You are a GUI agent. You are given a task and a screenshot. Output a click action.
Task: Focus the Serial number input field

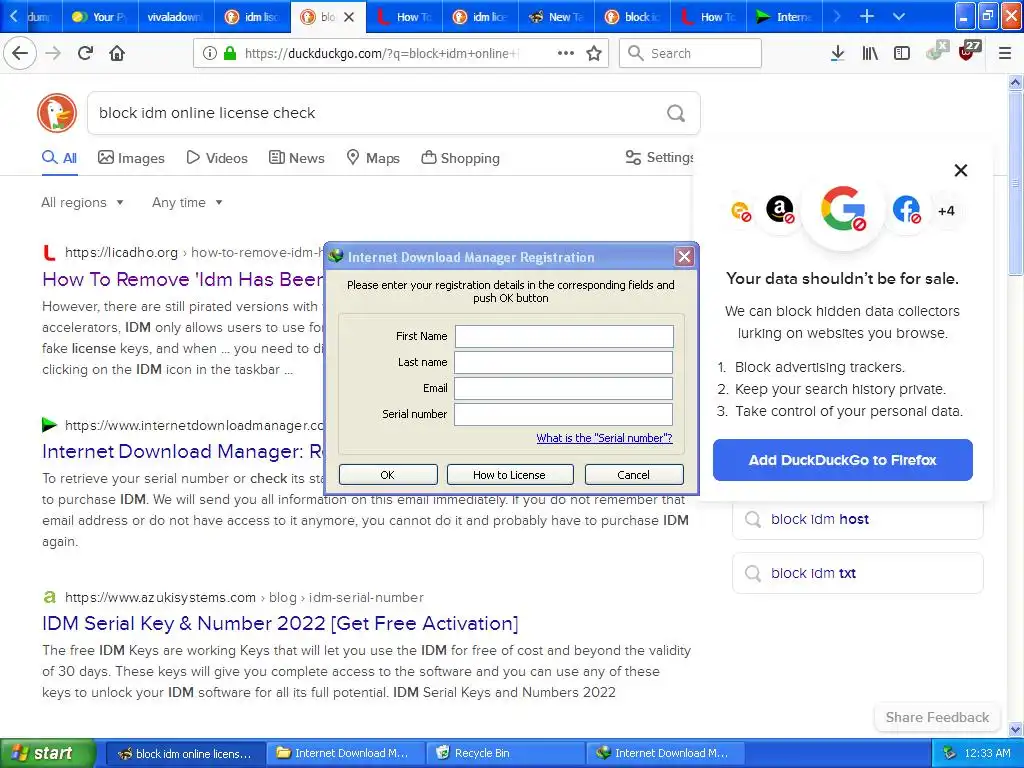coord(564,414)
